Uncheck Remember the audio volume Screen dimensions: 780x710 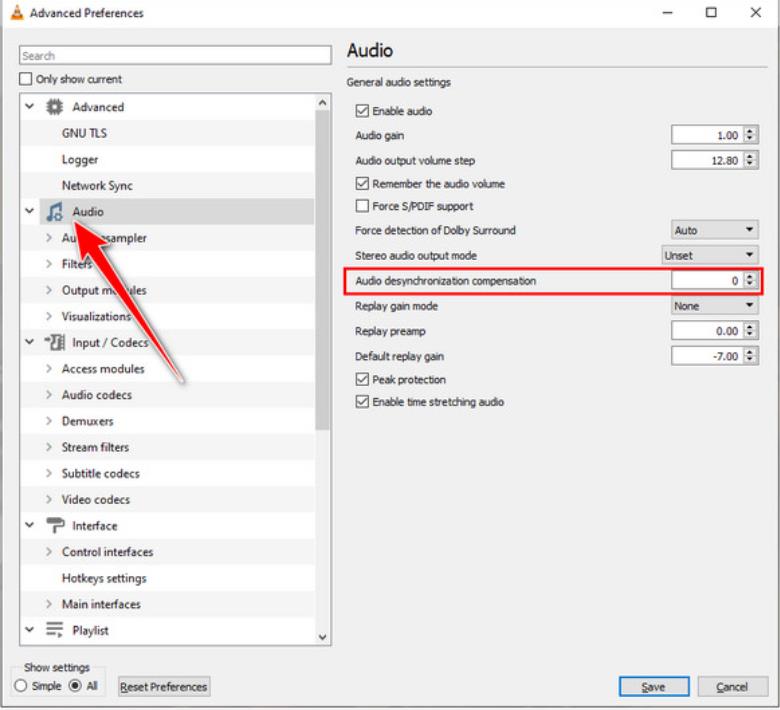click(x=362, y=184)
